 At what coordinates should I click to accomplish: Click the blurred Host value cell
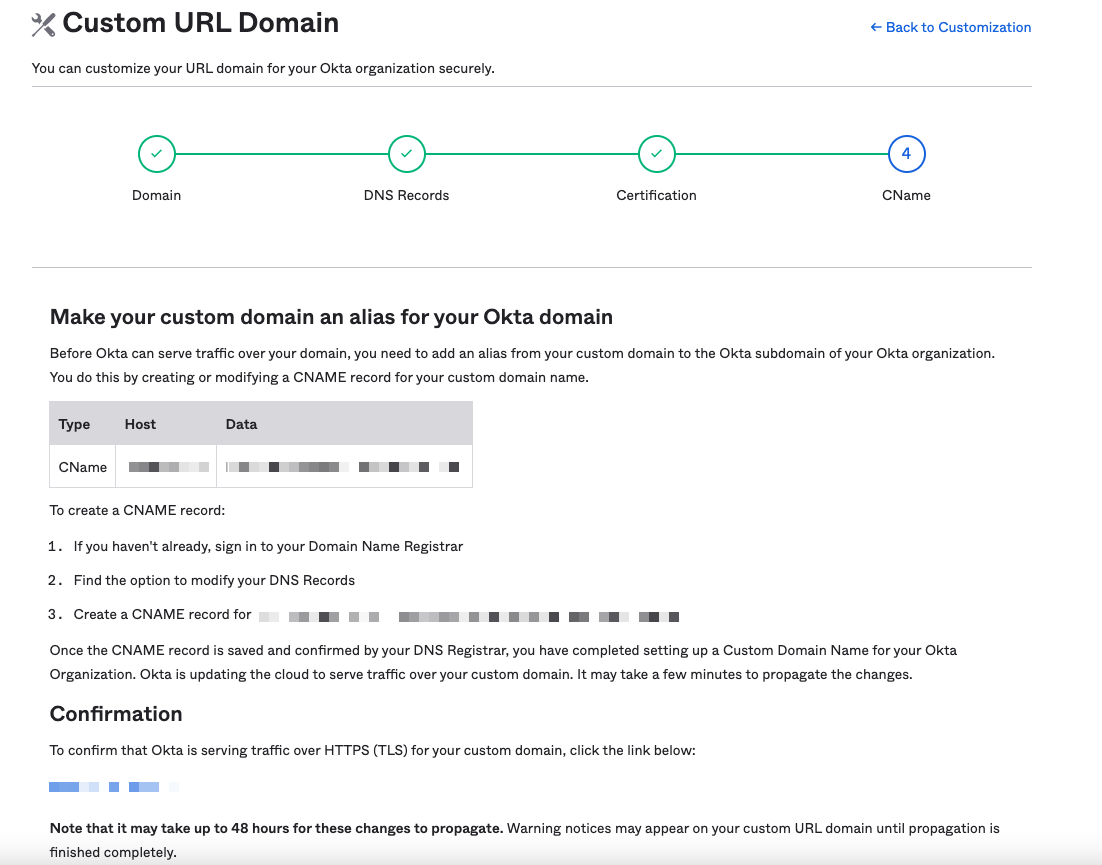pos(167,467)
